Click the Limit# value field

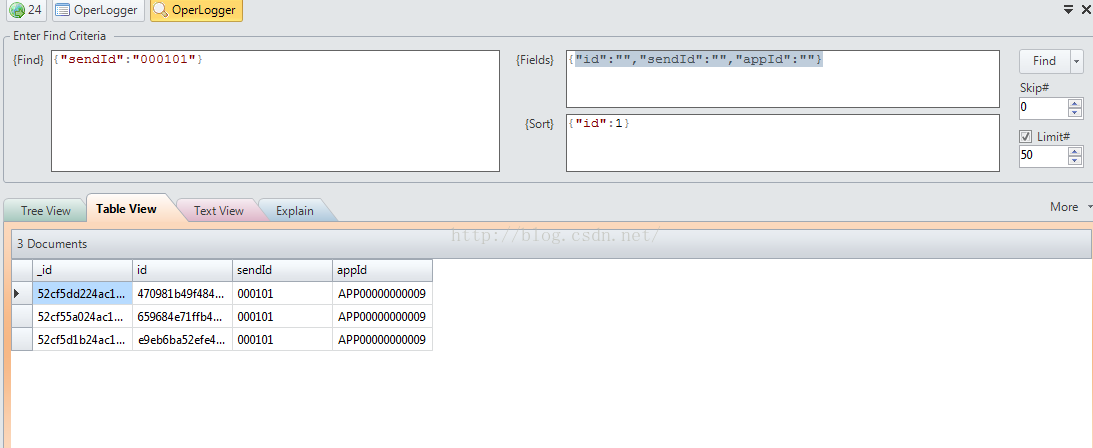tap(1043, 155)
